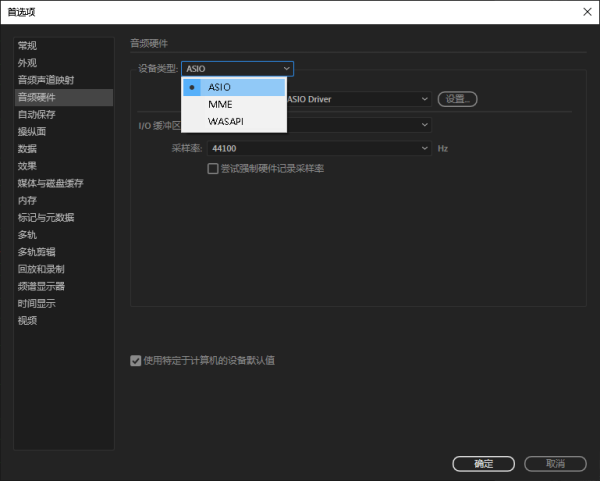This screenshot has width=600, height=481.
Task: Close the 首选项 dialog window
Action: coord(586,11)
